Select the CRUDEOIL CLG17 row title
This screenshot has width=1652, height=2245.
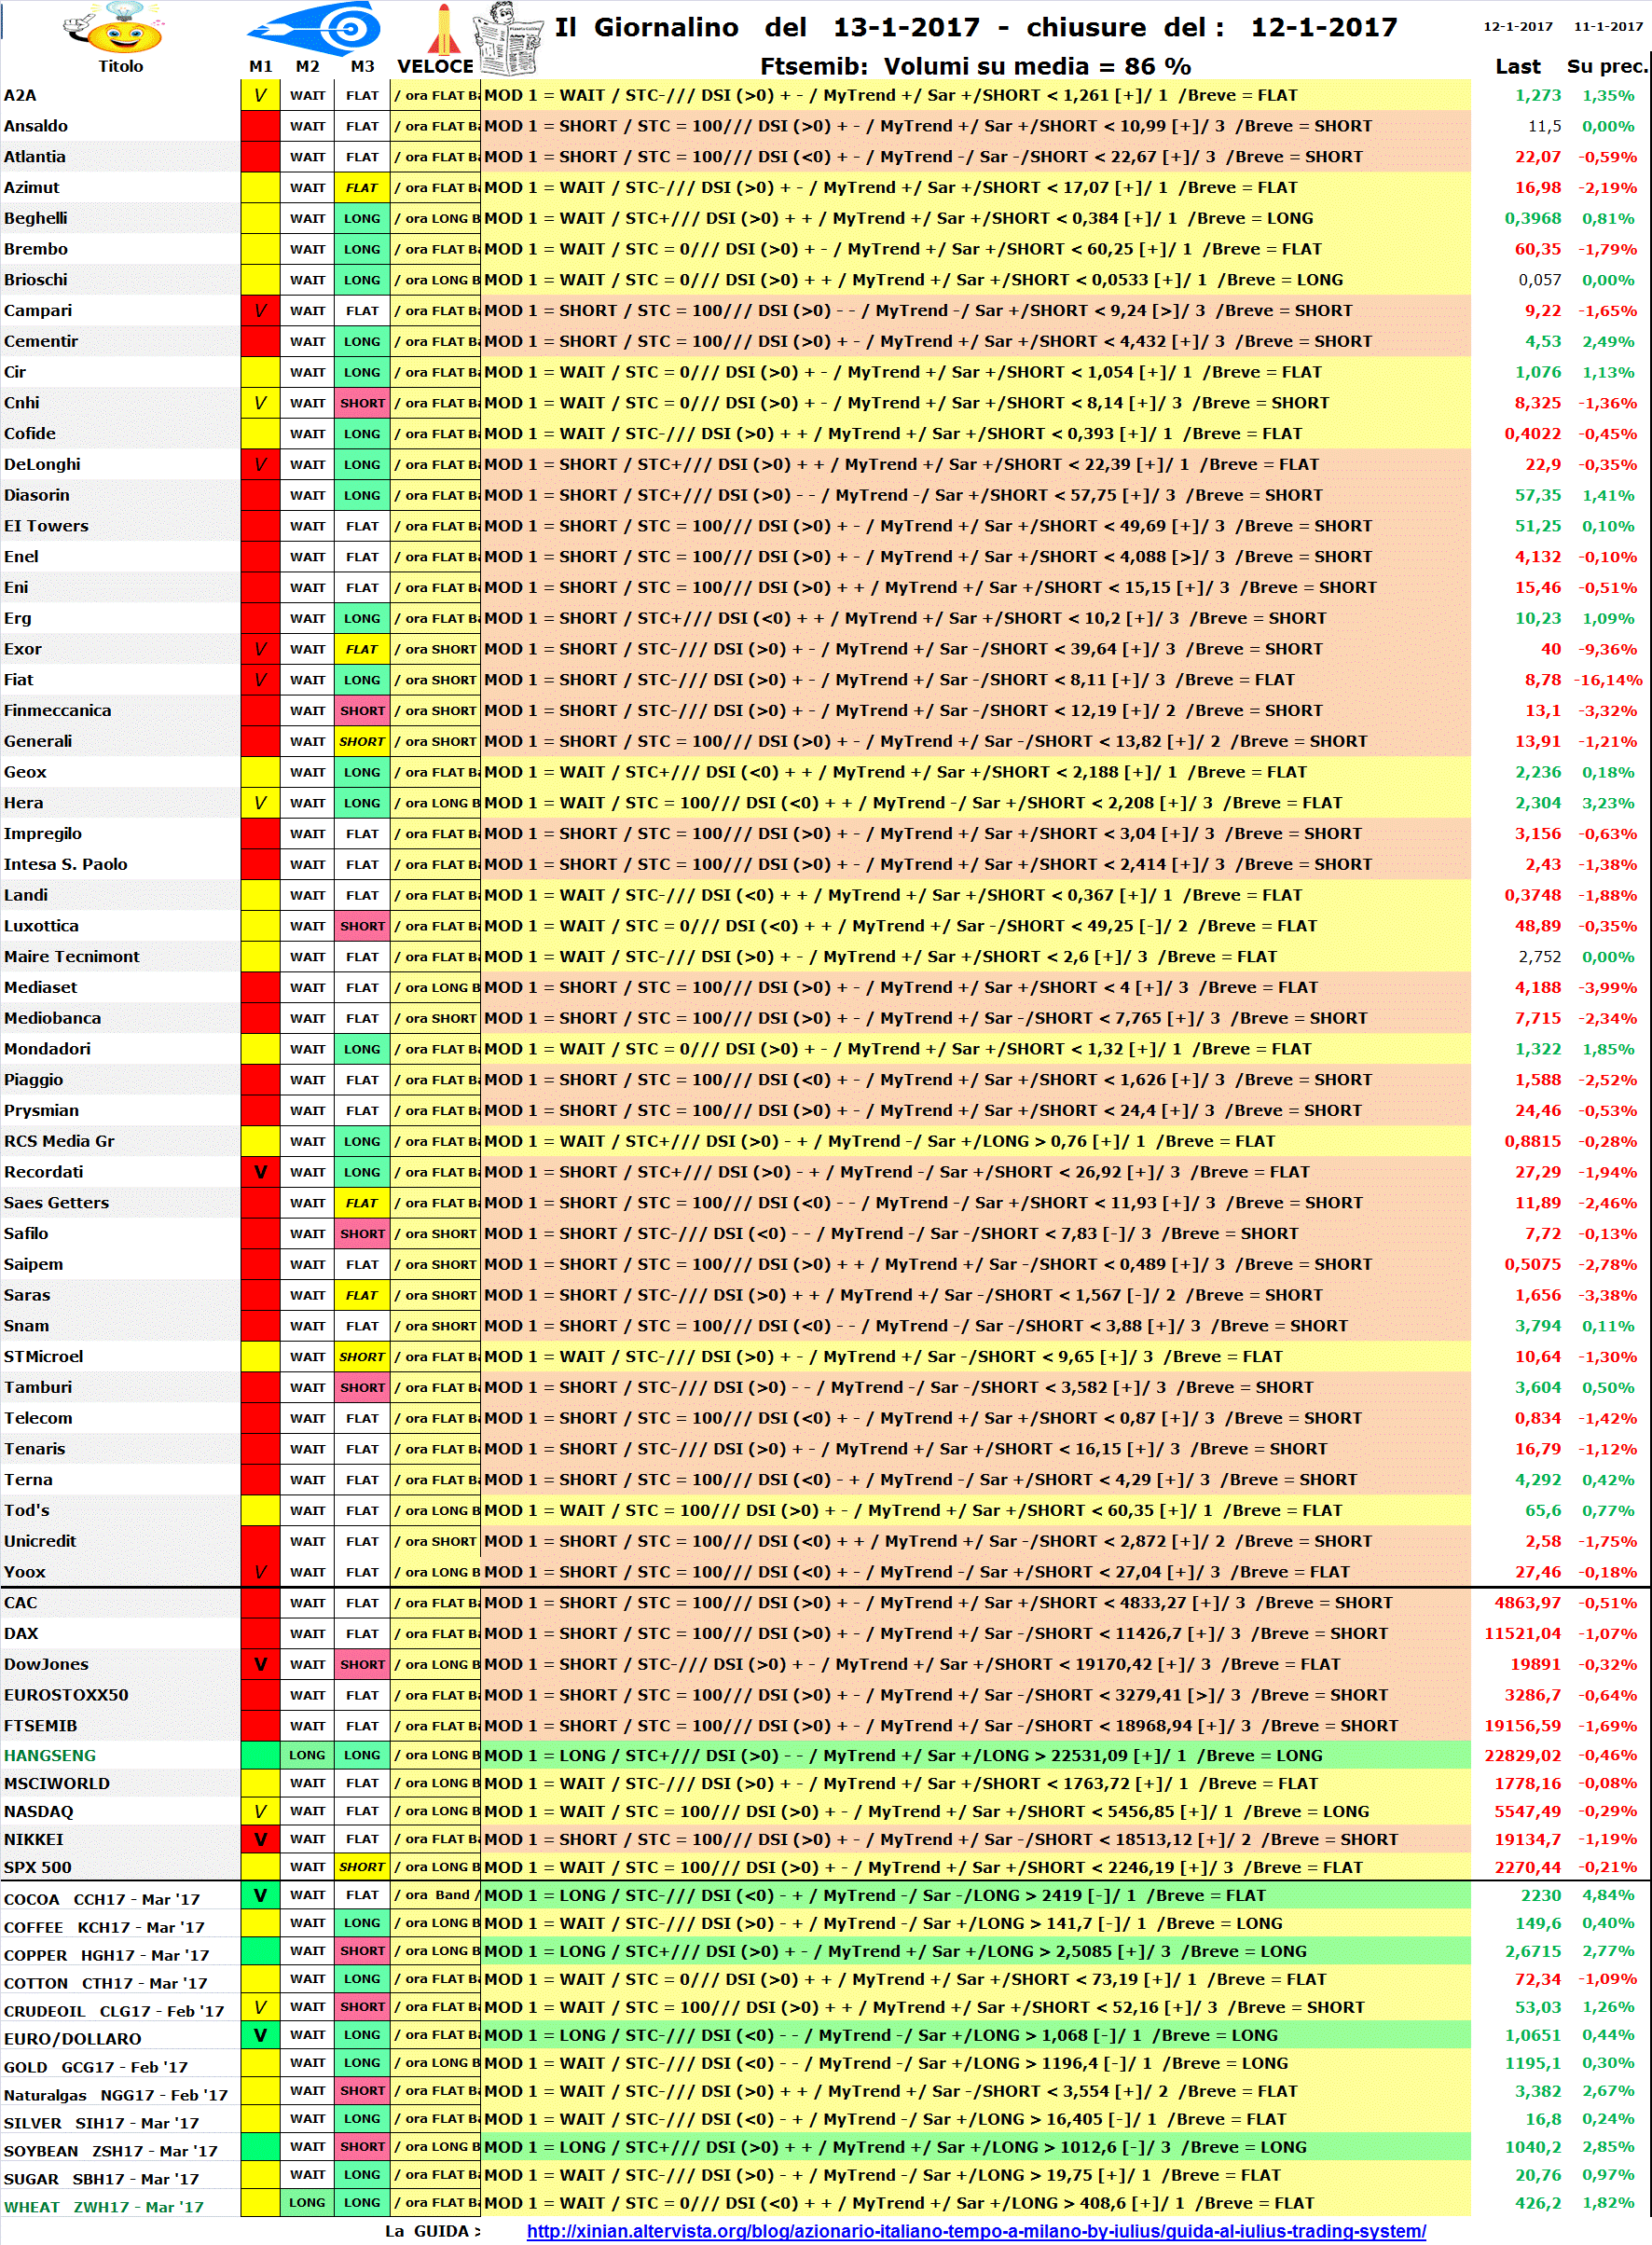tap(114, 2012)
